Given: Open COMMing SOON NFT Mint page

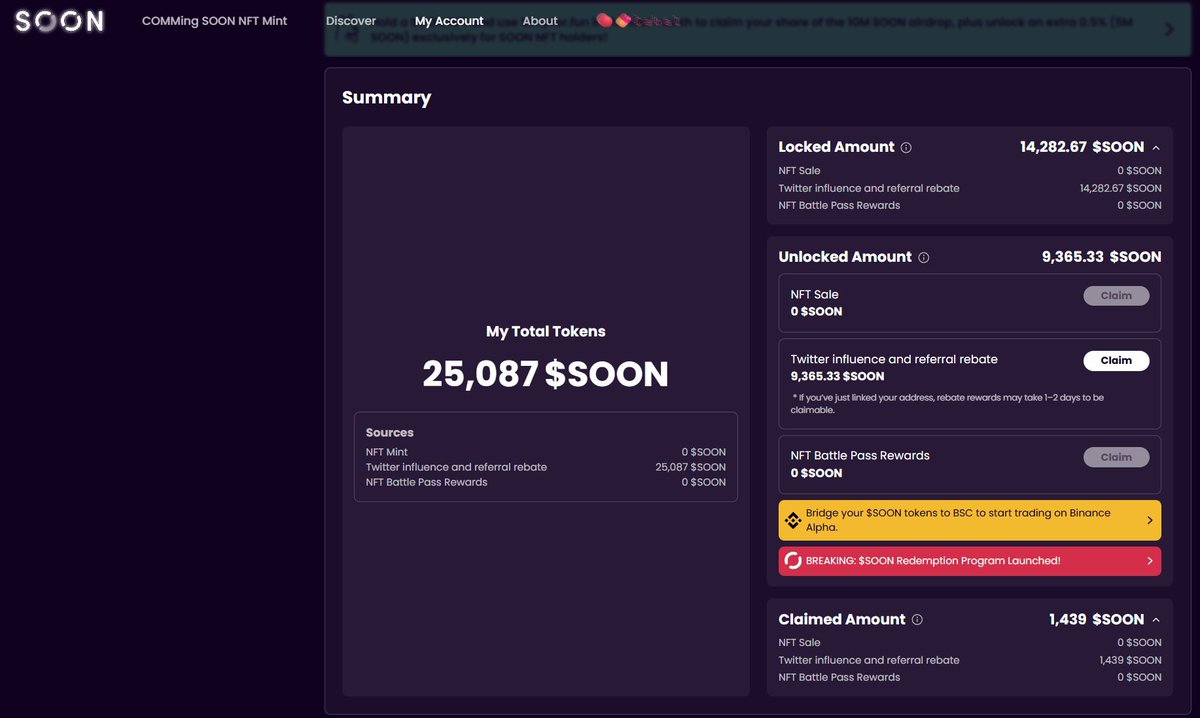Looking at the screenshot, I should (214, 21).
